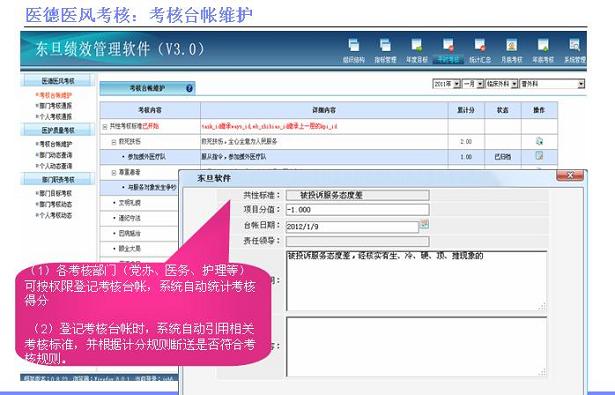
Task: Click the 东旦软件 dialog title bar
Action: pyautogui.click(x=369, y=178)
